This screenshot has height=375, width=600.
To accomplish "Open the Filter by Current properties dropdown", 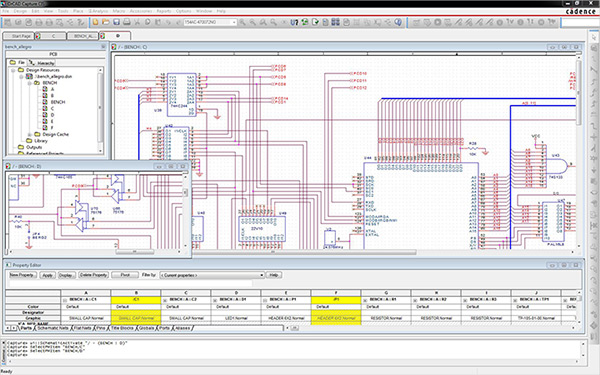I will click(262, 275).
